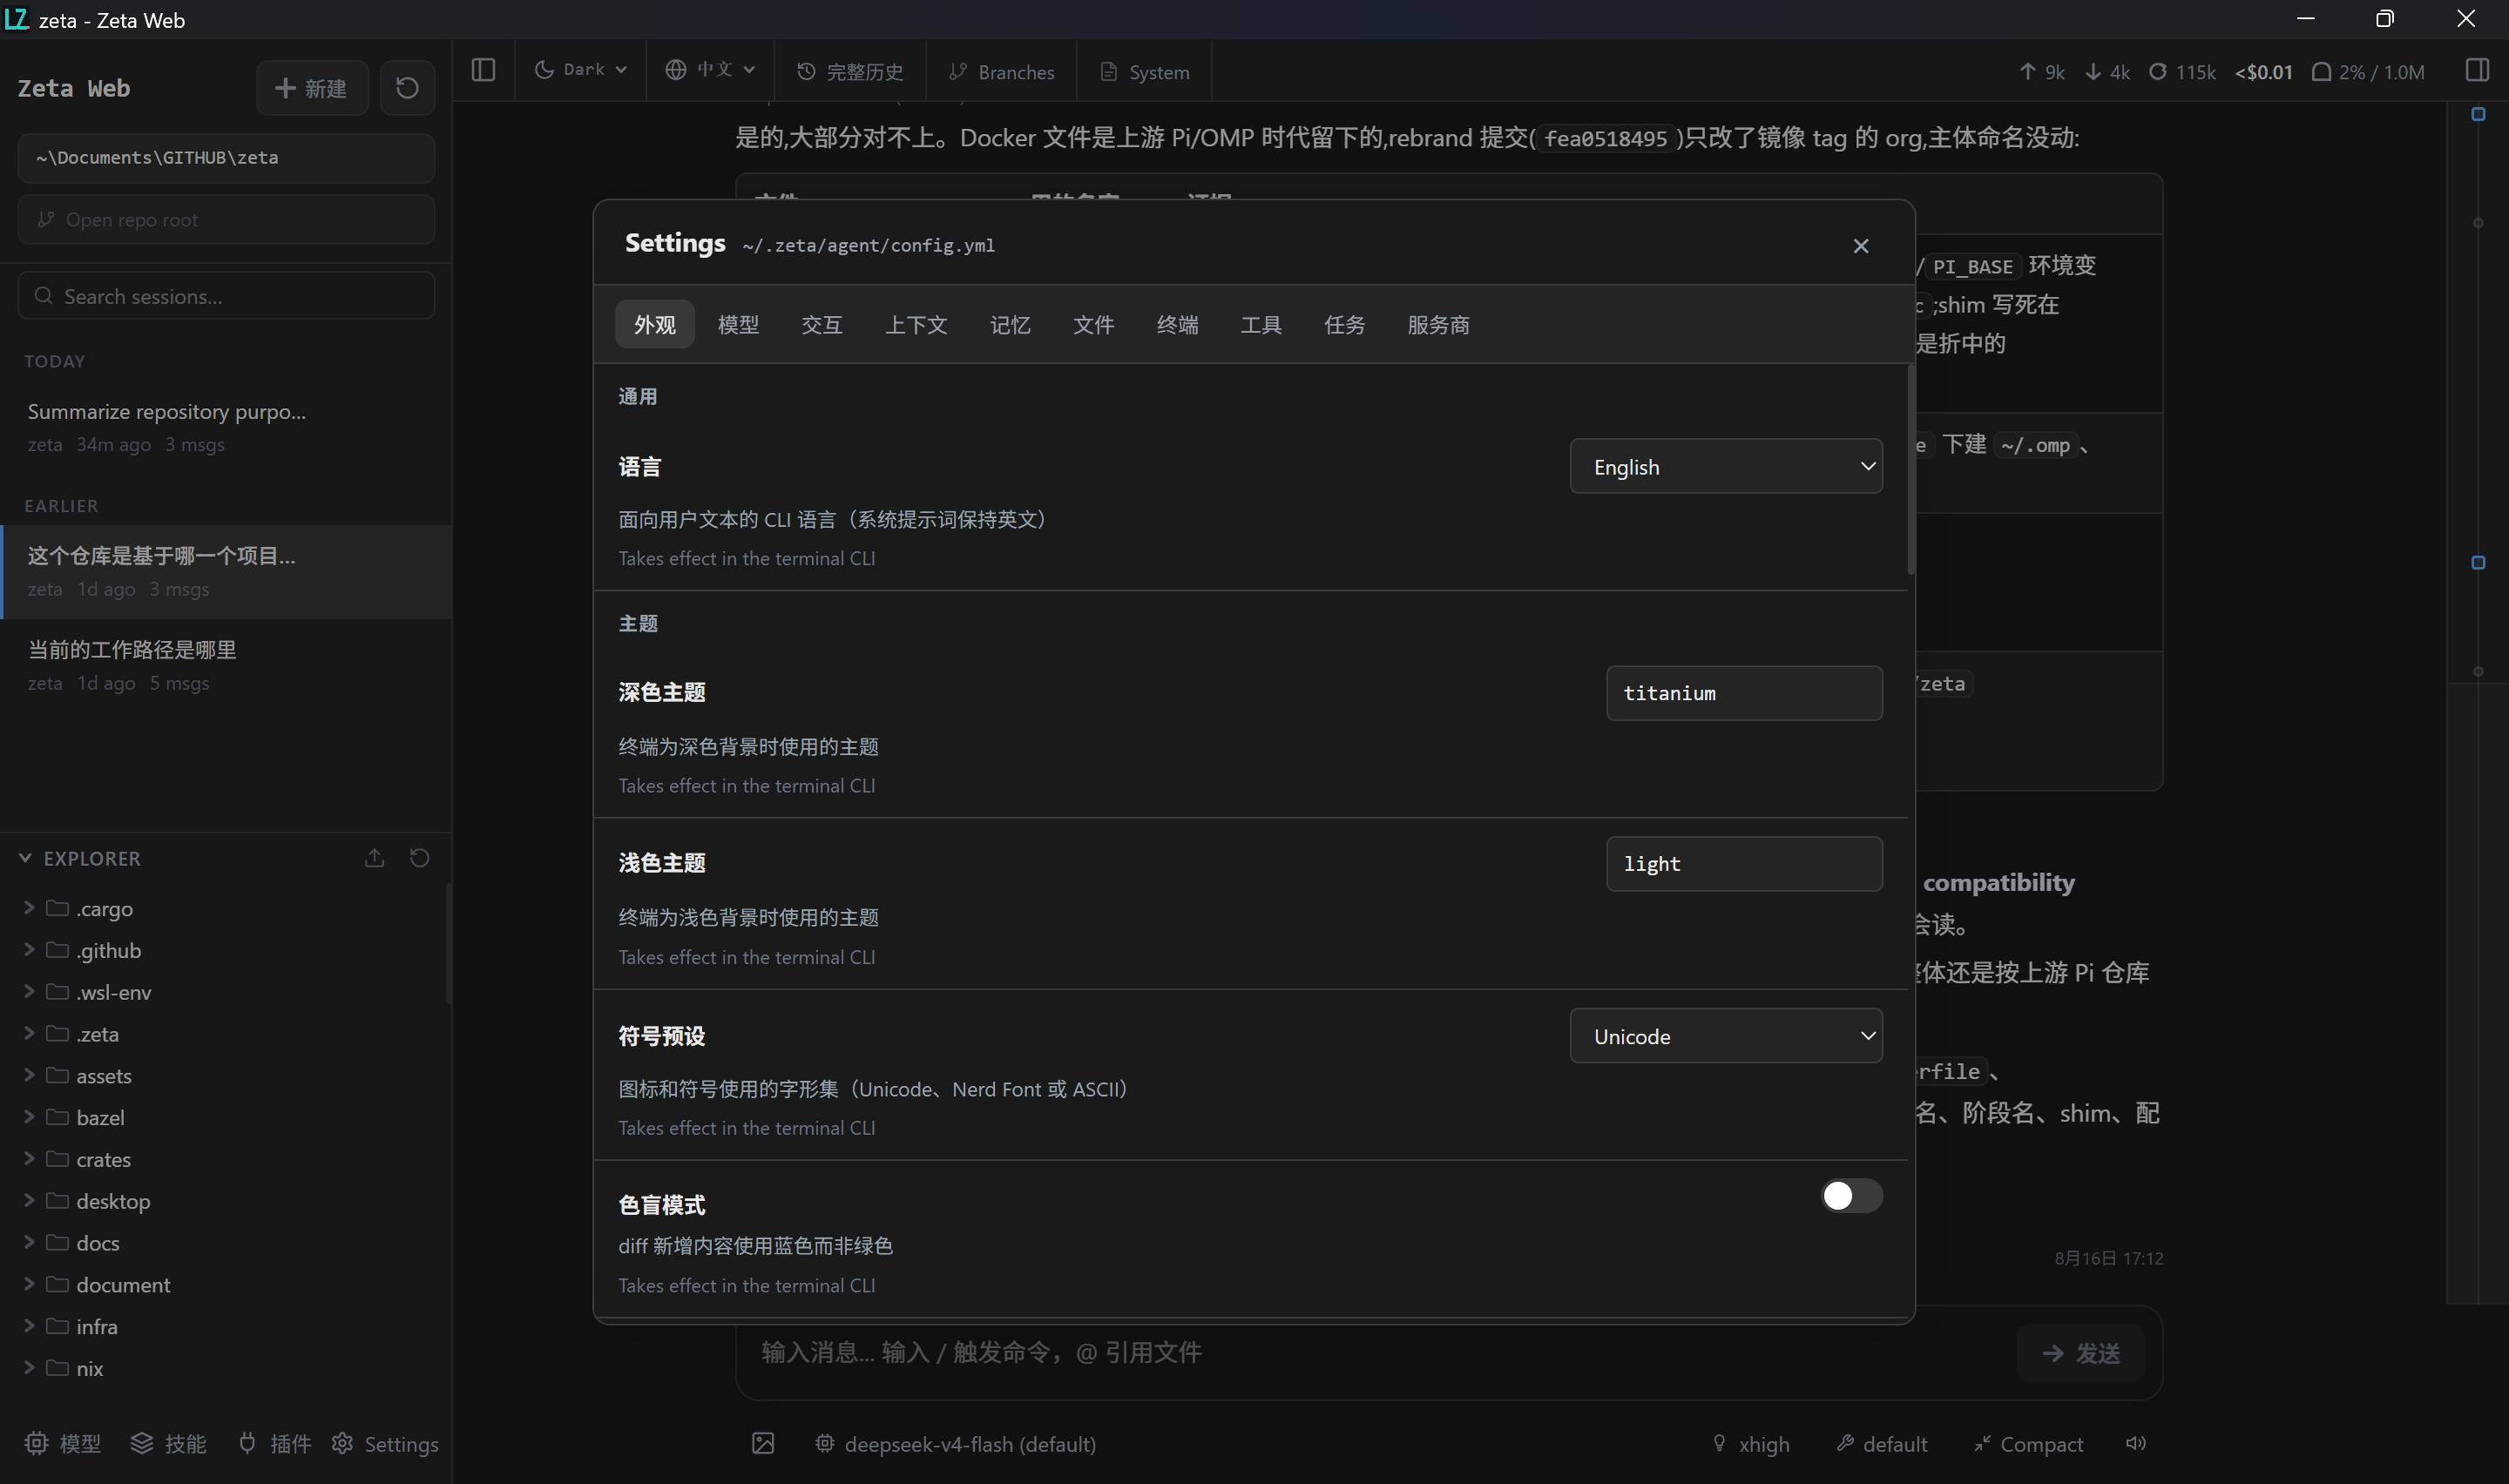This screenshot has height=1484, width=2509.
Task: Open session Summarize repository purpo...
Action: (226, 427)
